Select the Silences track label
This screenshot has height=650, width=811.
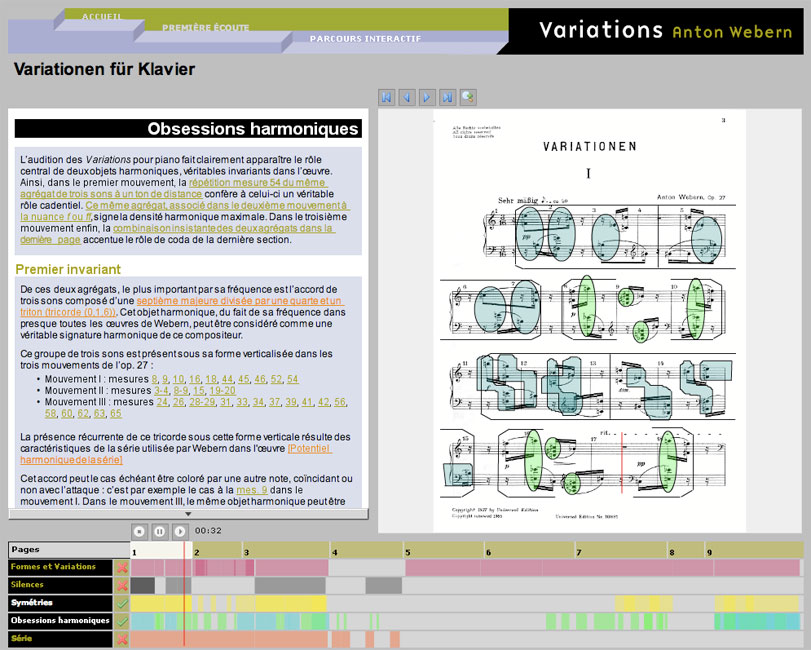point(60,585)
